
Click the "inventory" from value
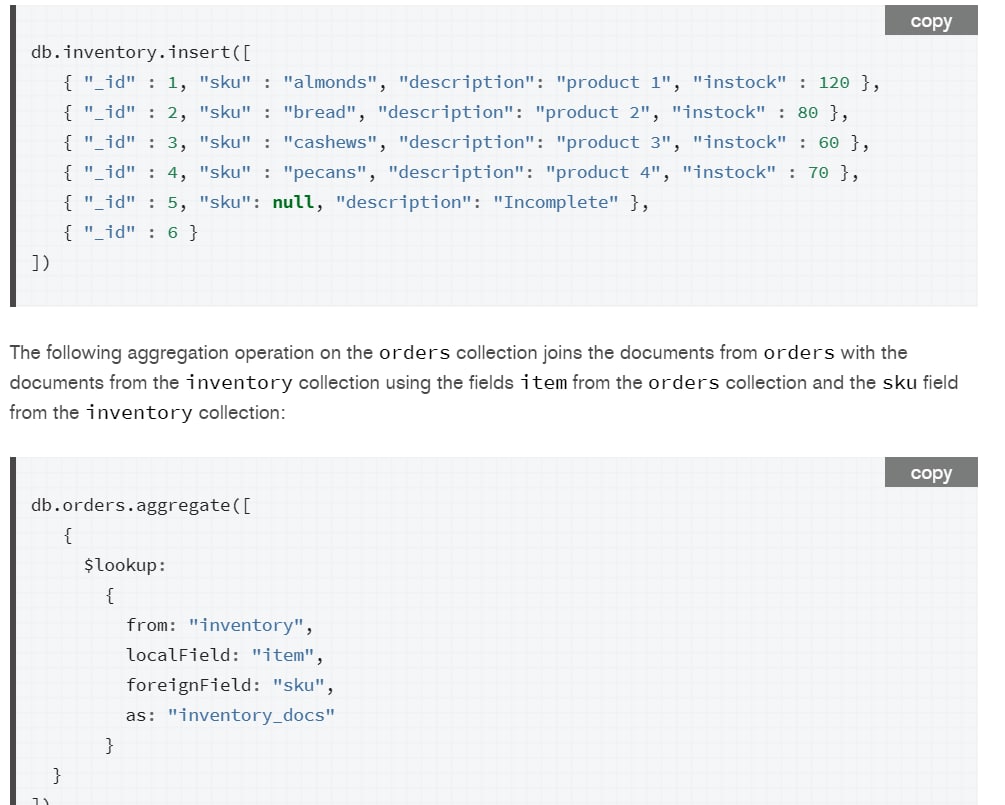[246, 625]
